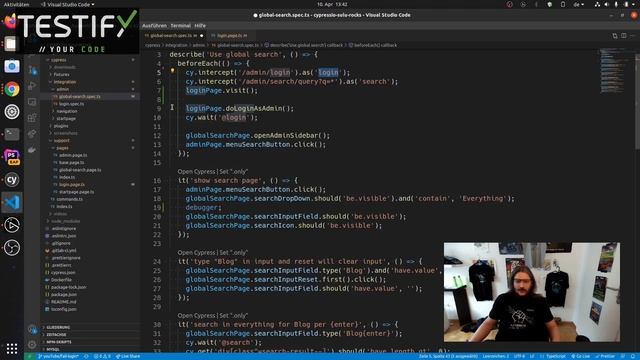Launch Firefox from the dock
This screenshot has height=360, width=640.
click(11, 21)
